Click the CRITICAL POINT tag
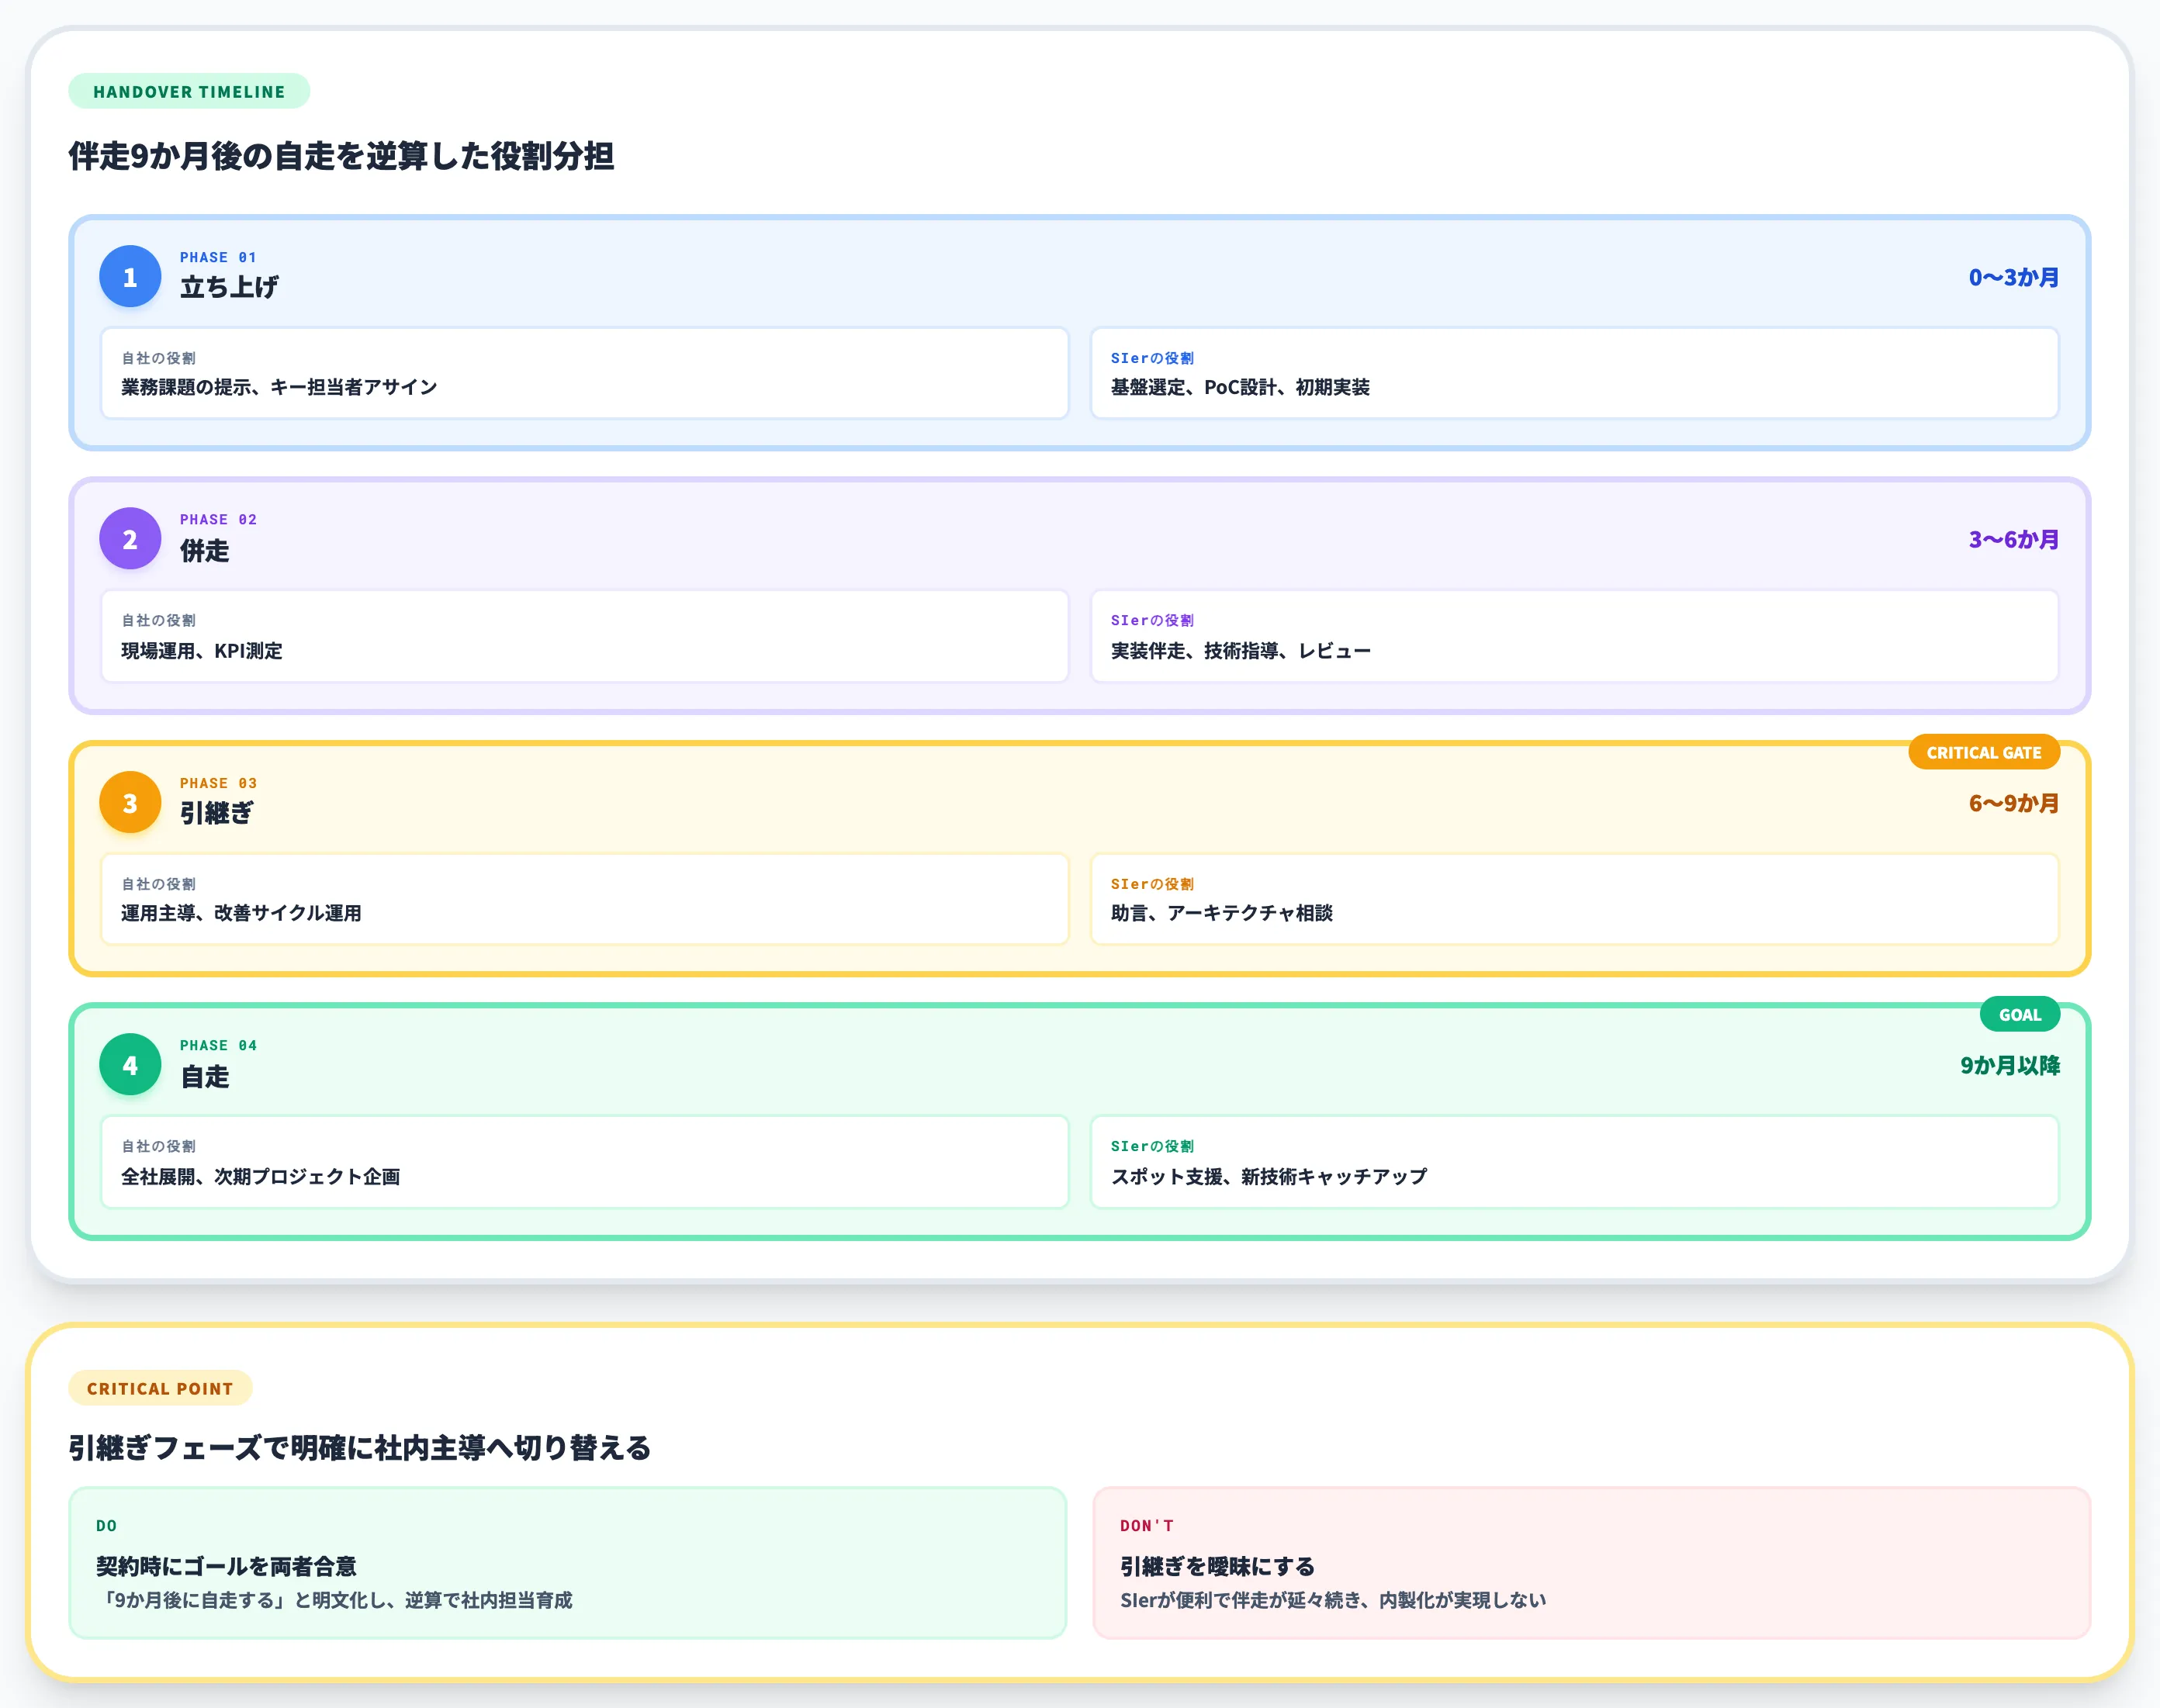This screenshot has width=2160, height=1708. [x=160, y=1388]
